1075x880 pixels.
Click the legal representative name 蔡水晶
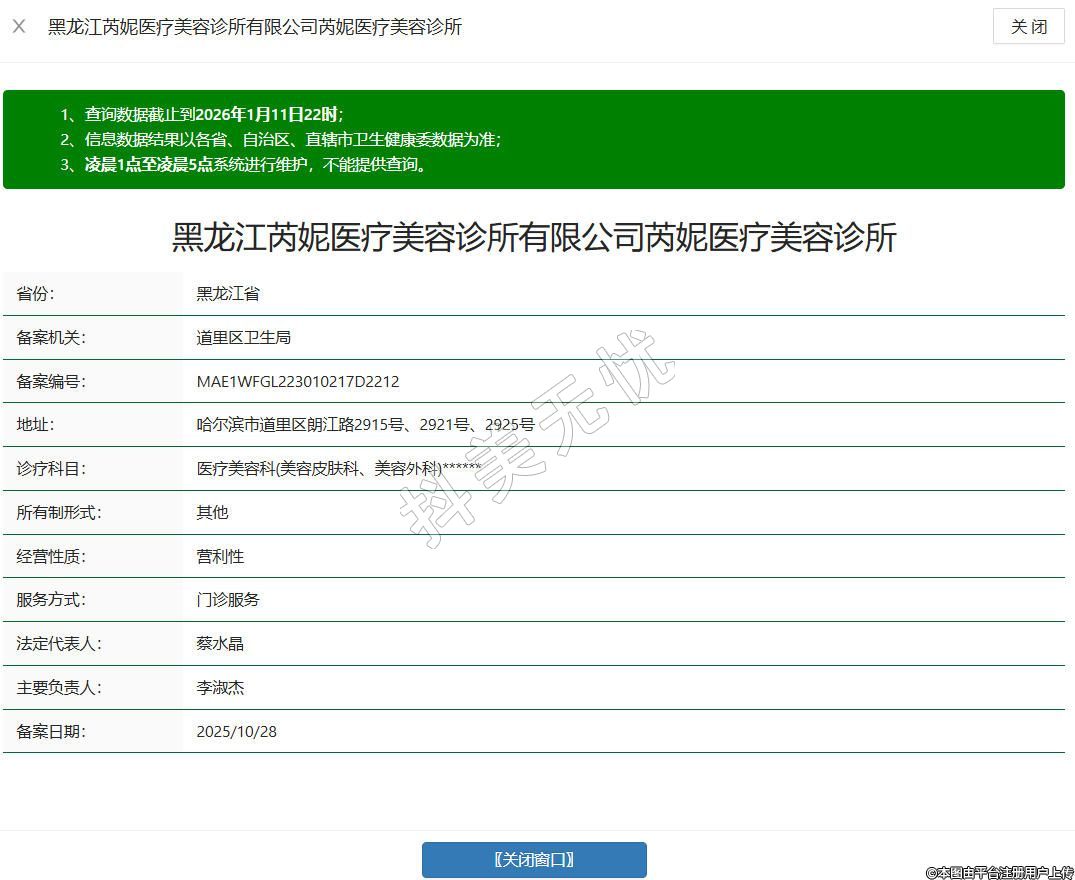pos(220,644)
